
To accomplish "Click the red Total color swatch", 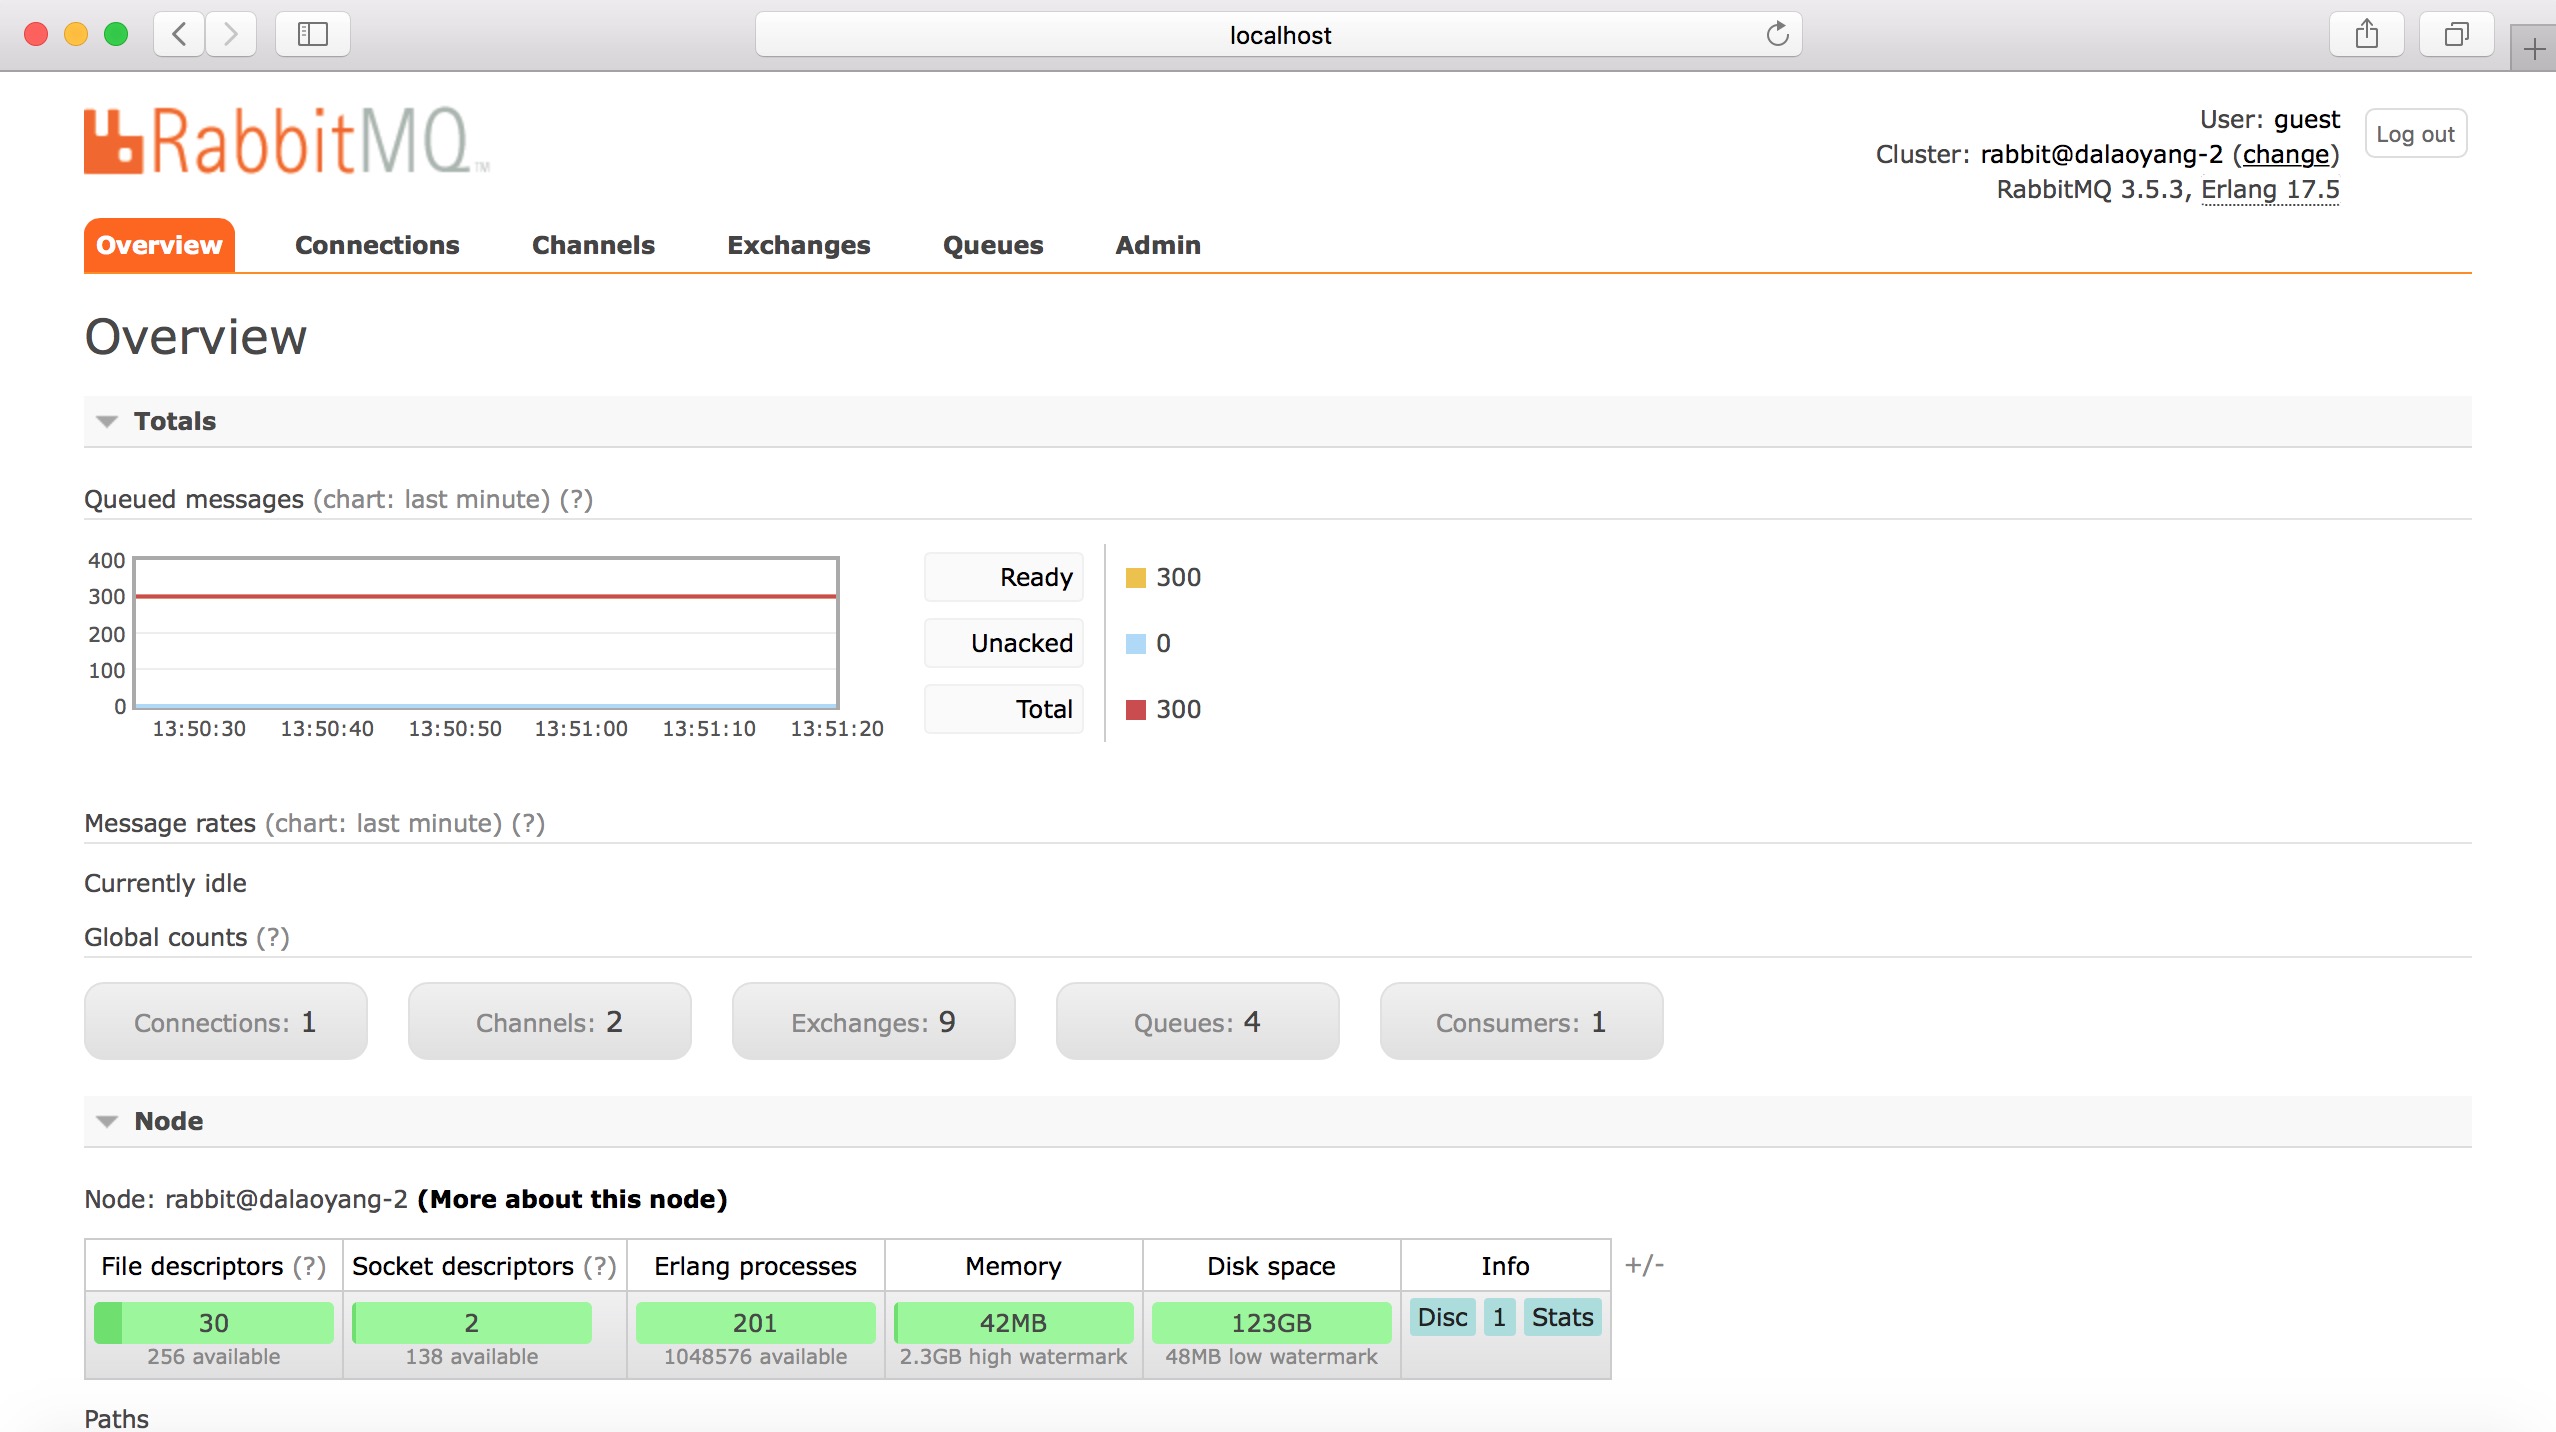I will click(x=1135, y=709).
